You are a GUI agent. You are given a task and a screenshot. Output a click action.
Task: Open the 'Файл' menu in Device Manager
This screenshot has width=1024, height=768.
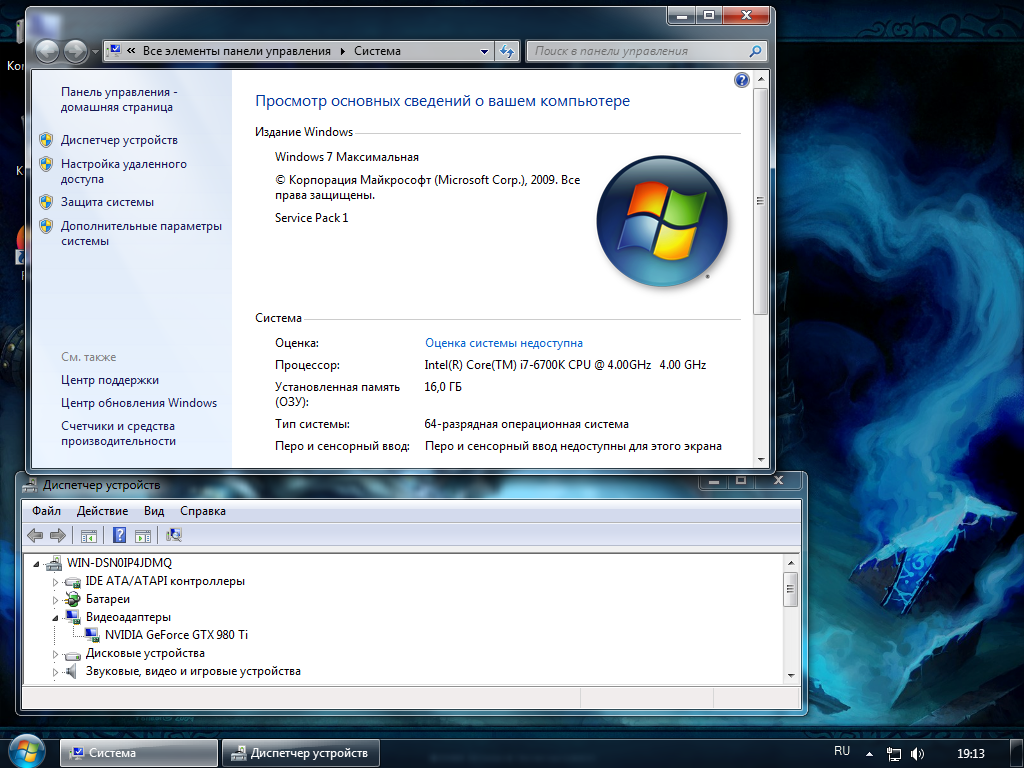(46, 511)
